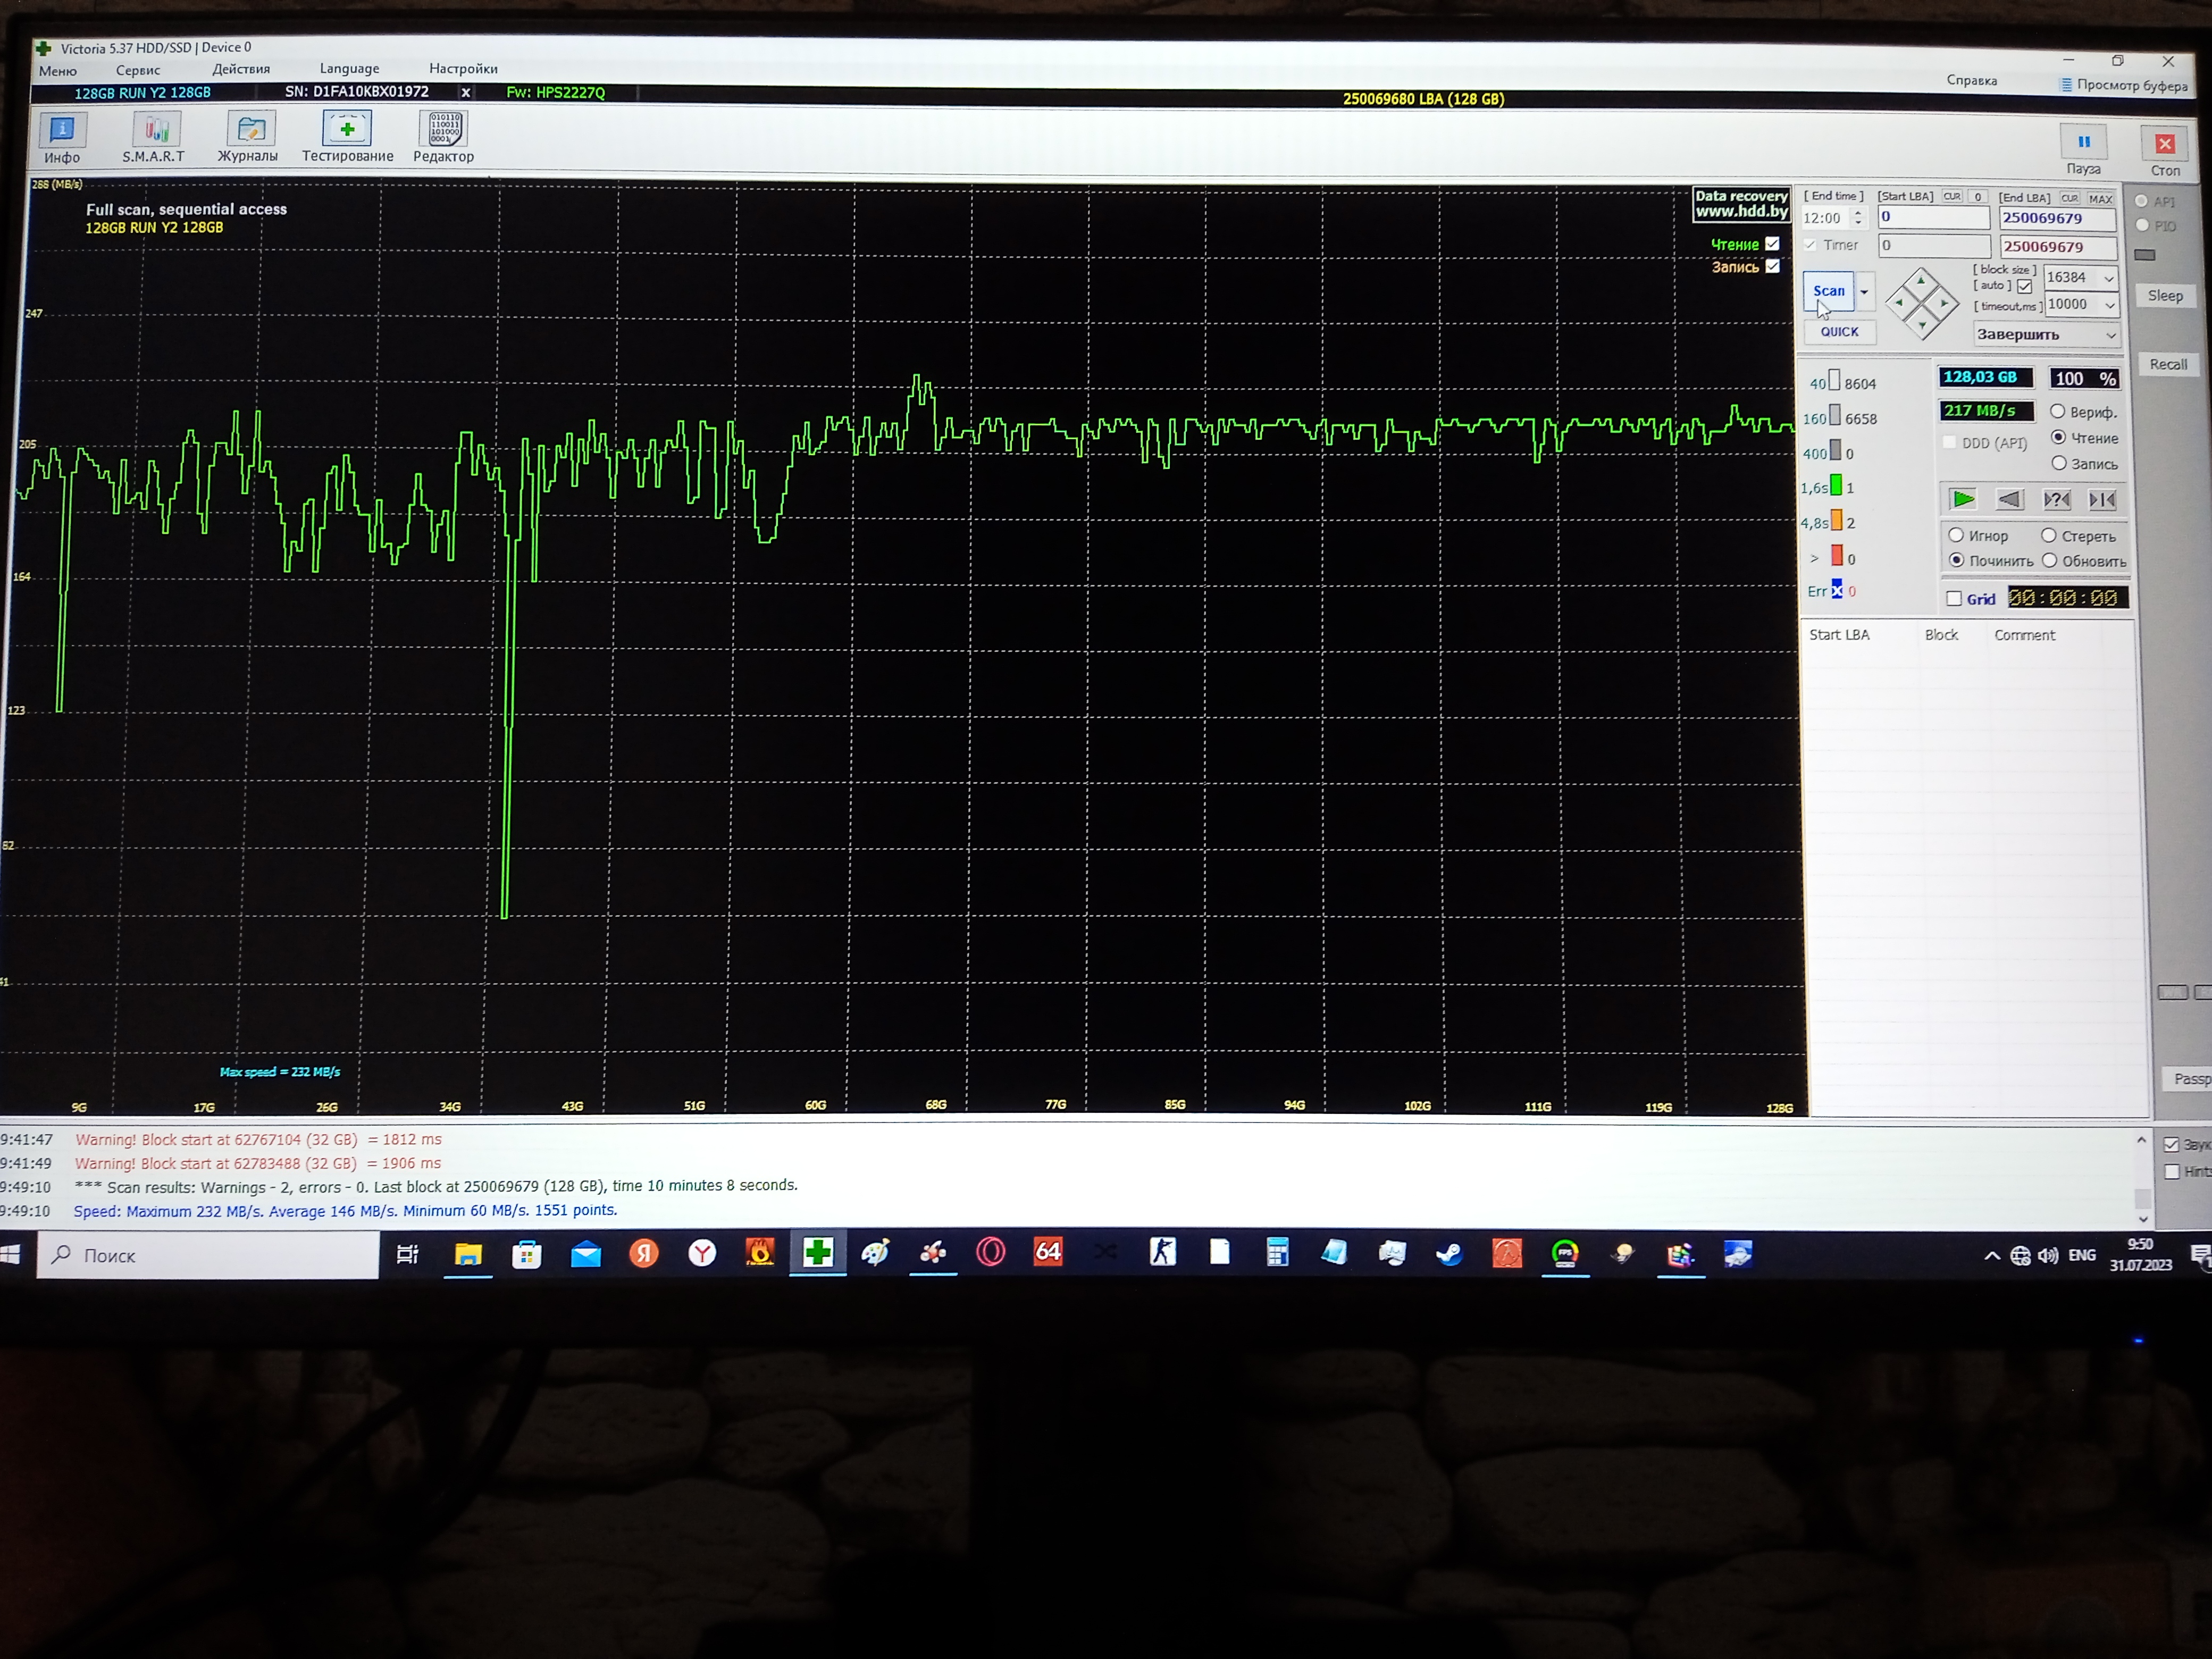This screenshot has height=1659, width=2212.
Task: Open the AIDA64 taskbar icon
Action: point(1048,1251)
